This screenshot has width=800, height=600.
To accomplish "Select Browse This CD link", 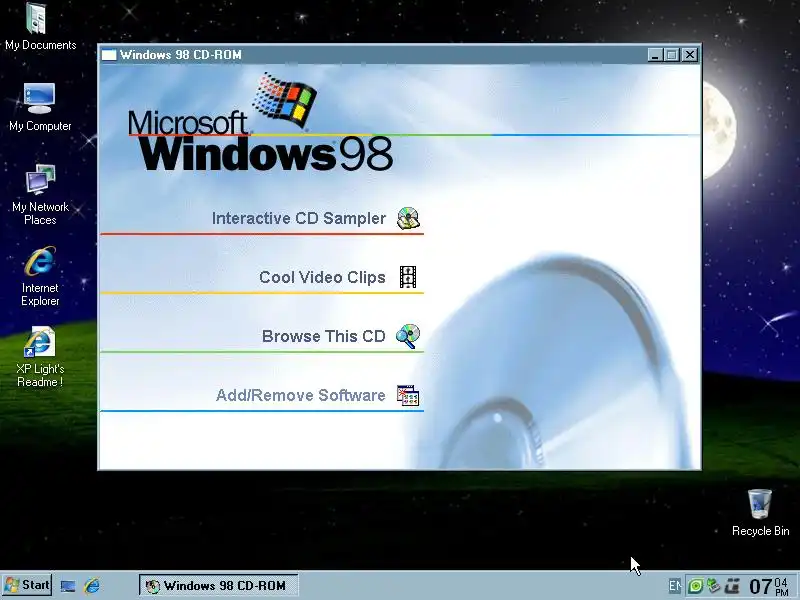I will [x=323, y=336].
